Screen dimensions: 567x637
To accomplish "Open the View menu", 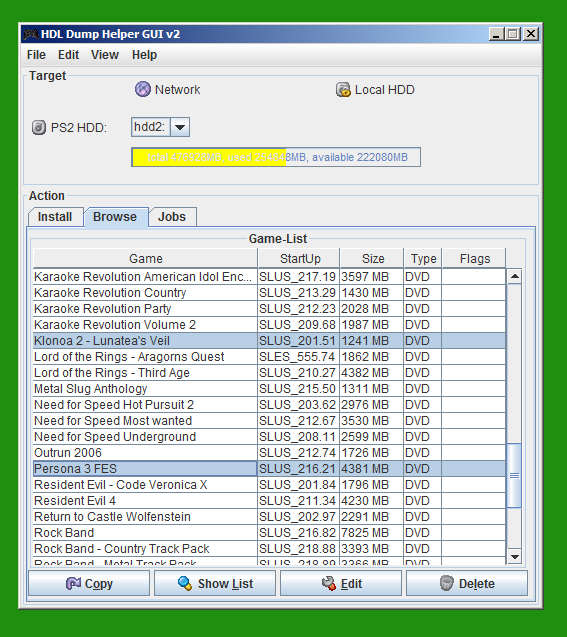I will click(105, 55).
